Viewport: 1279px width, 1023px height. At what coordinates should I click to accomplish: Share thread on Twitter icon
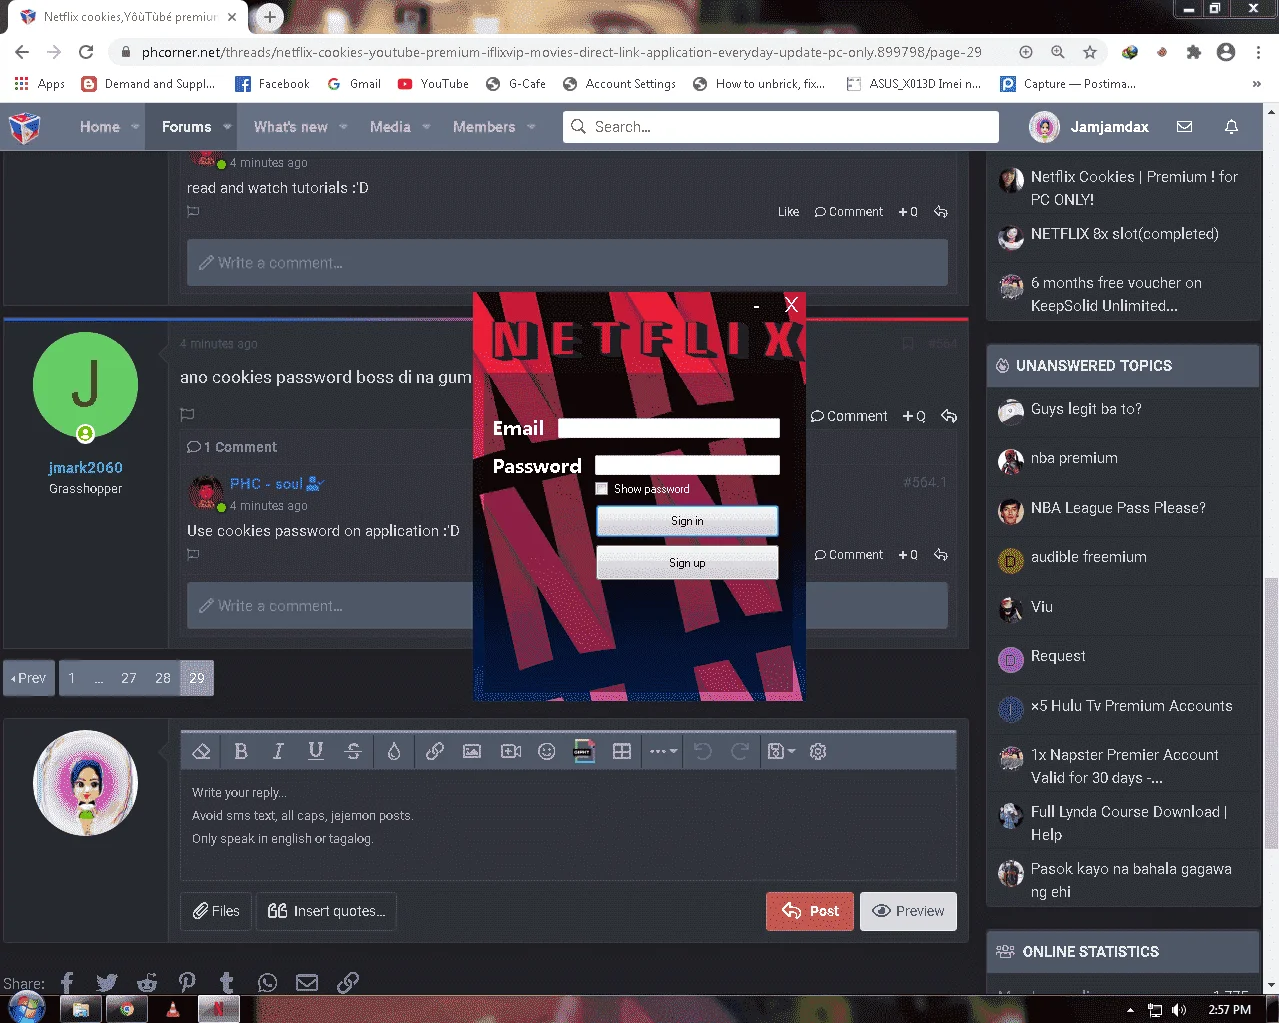pos(107,983)
